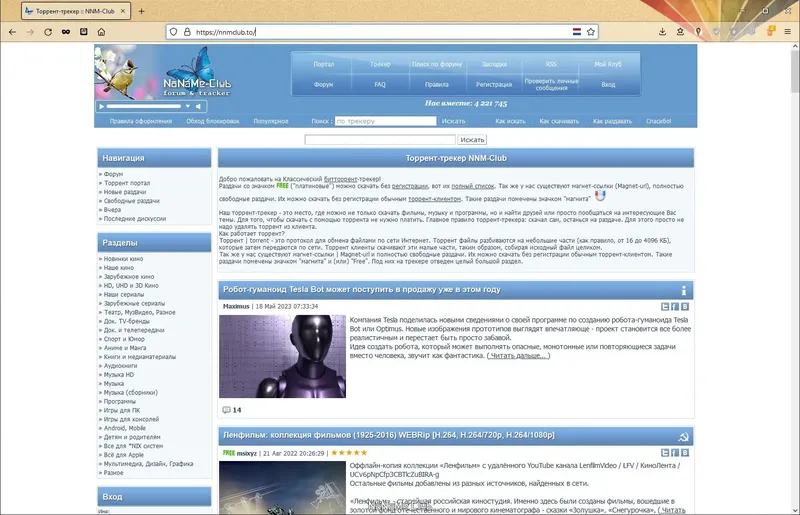Play the site radio player
The height and width of the screenshot is (515, 800).
tap(102, 106)
